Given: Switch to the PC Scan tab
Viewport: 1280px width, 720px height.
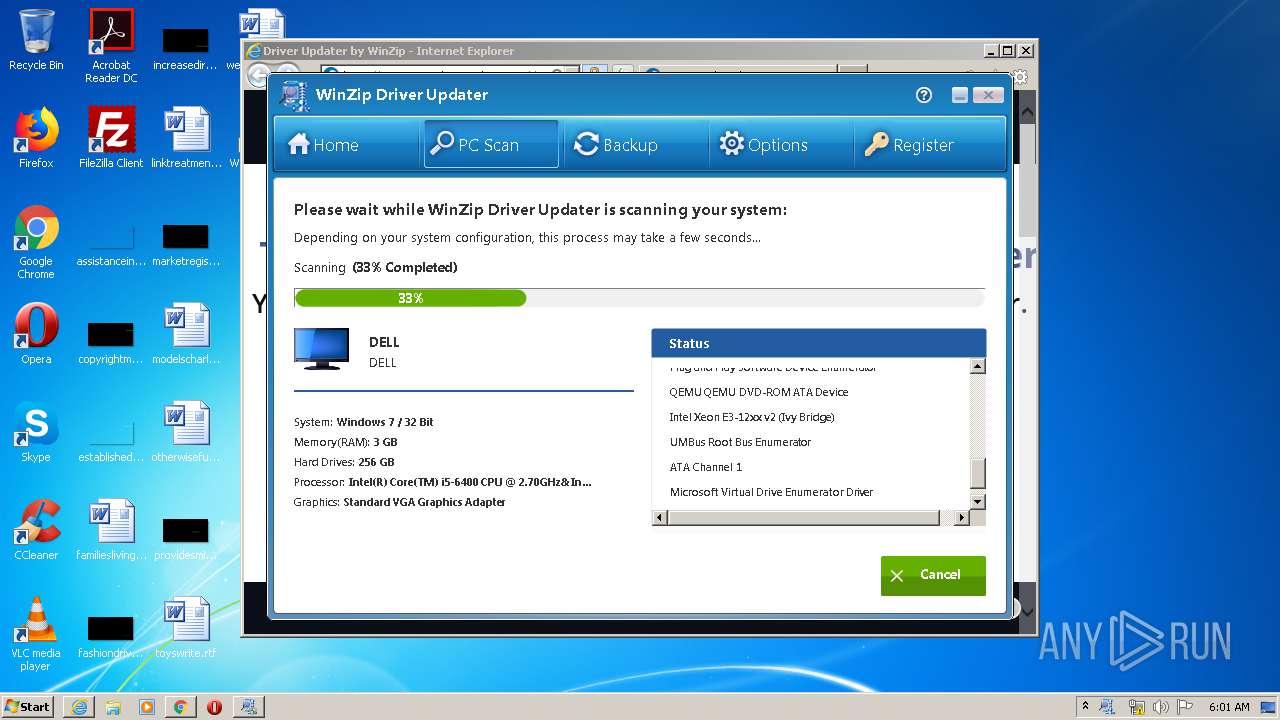Looking at the screenshot, I should click(491, 145).
